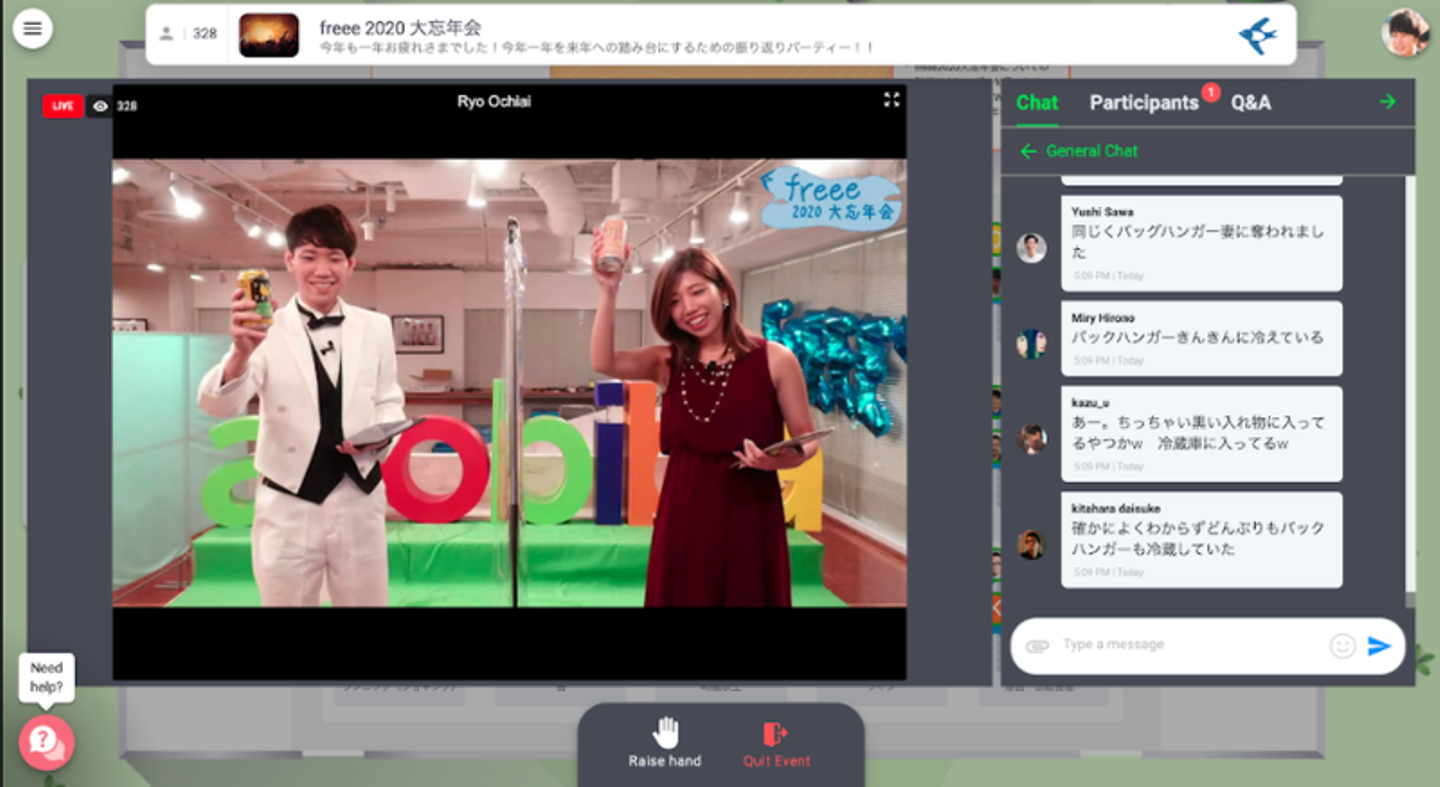Open the Need help chat bubble

46,742
